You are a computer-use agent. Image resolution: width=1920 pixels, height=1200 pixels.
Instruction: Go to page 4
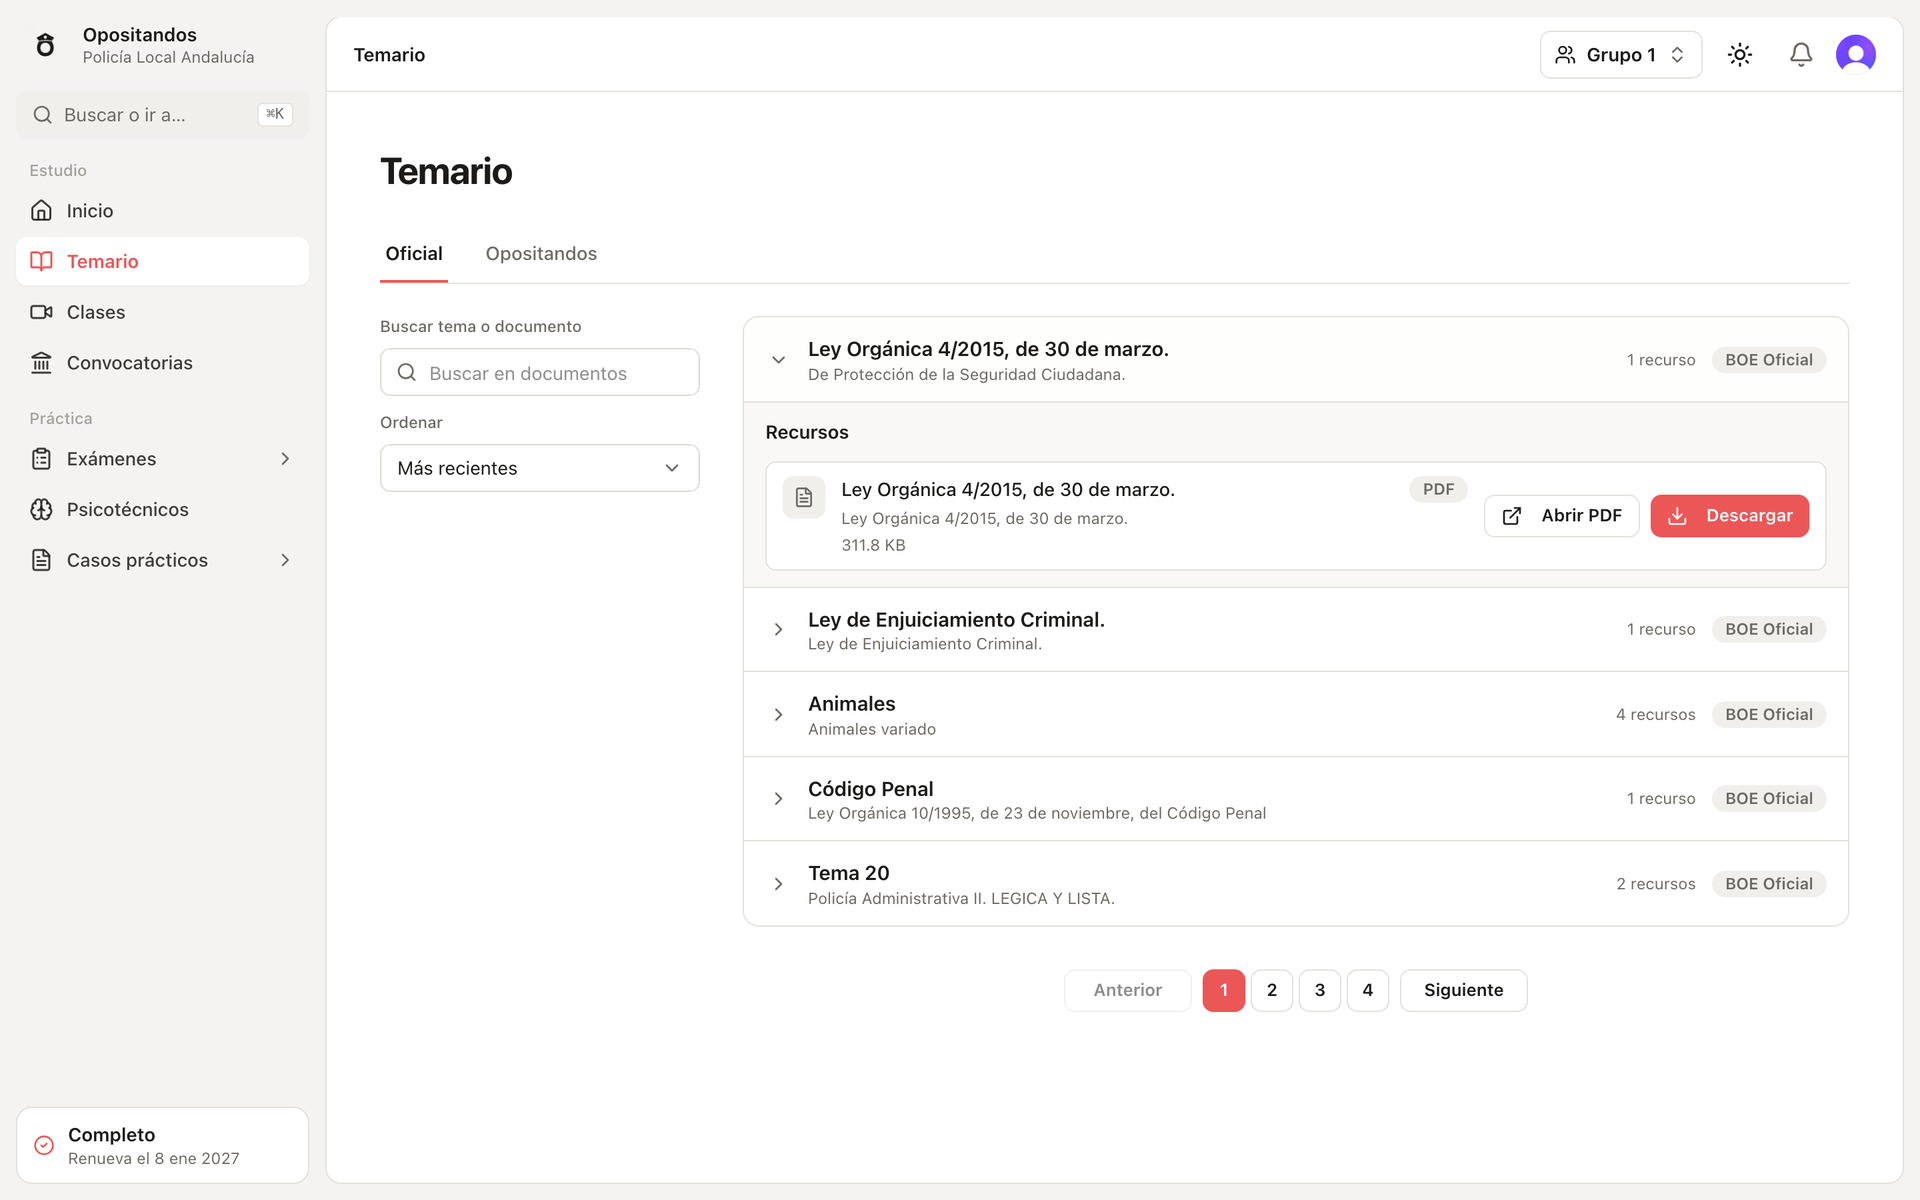[x=1368, y=990]
